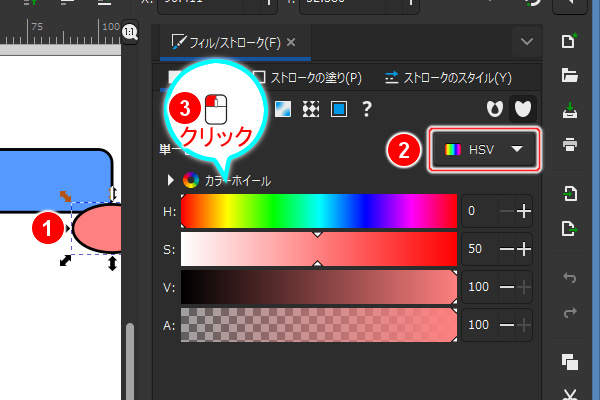Click the redo arrow icon

pos(570,312)
